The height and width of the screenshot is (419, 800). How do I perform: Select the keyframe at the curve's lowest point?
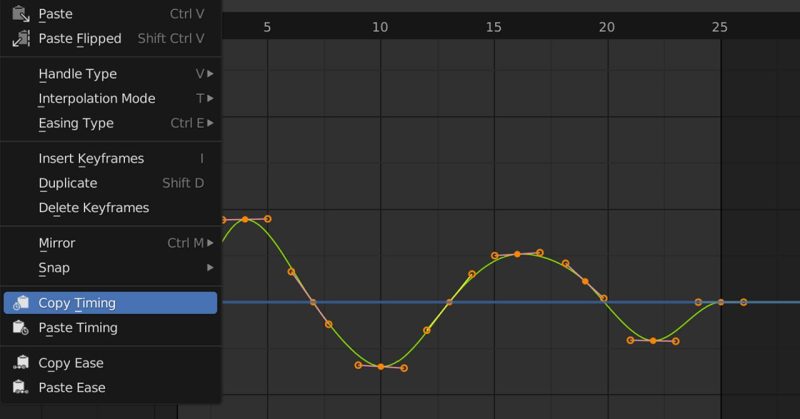[381, 367]
